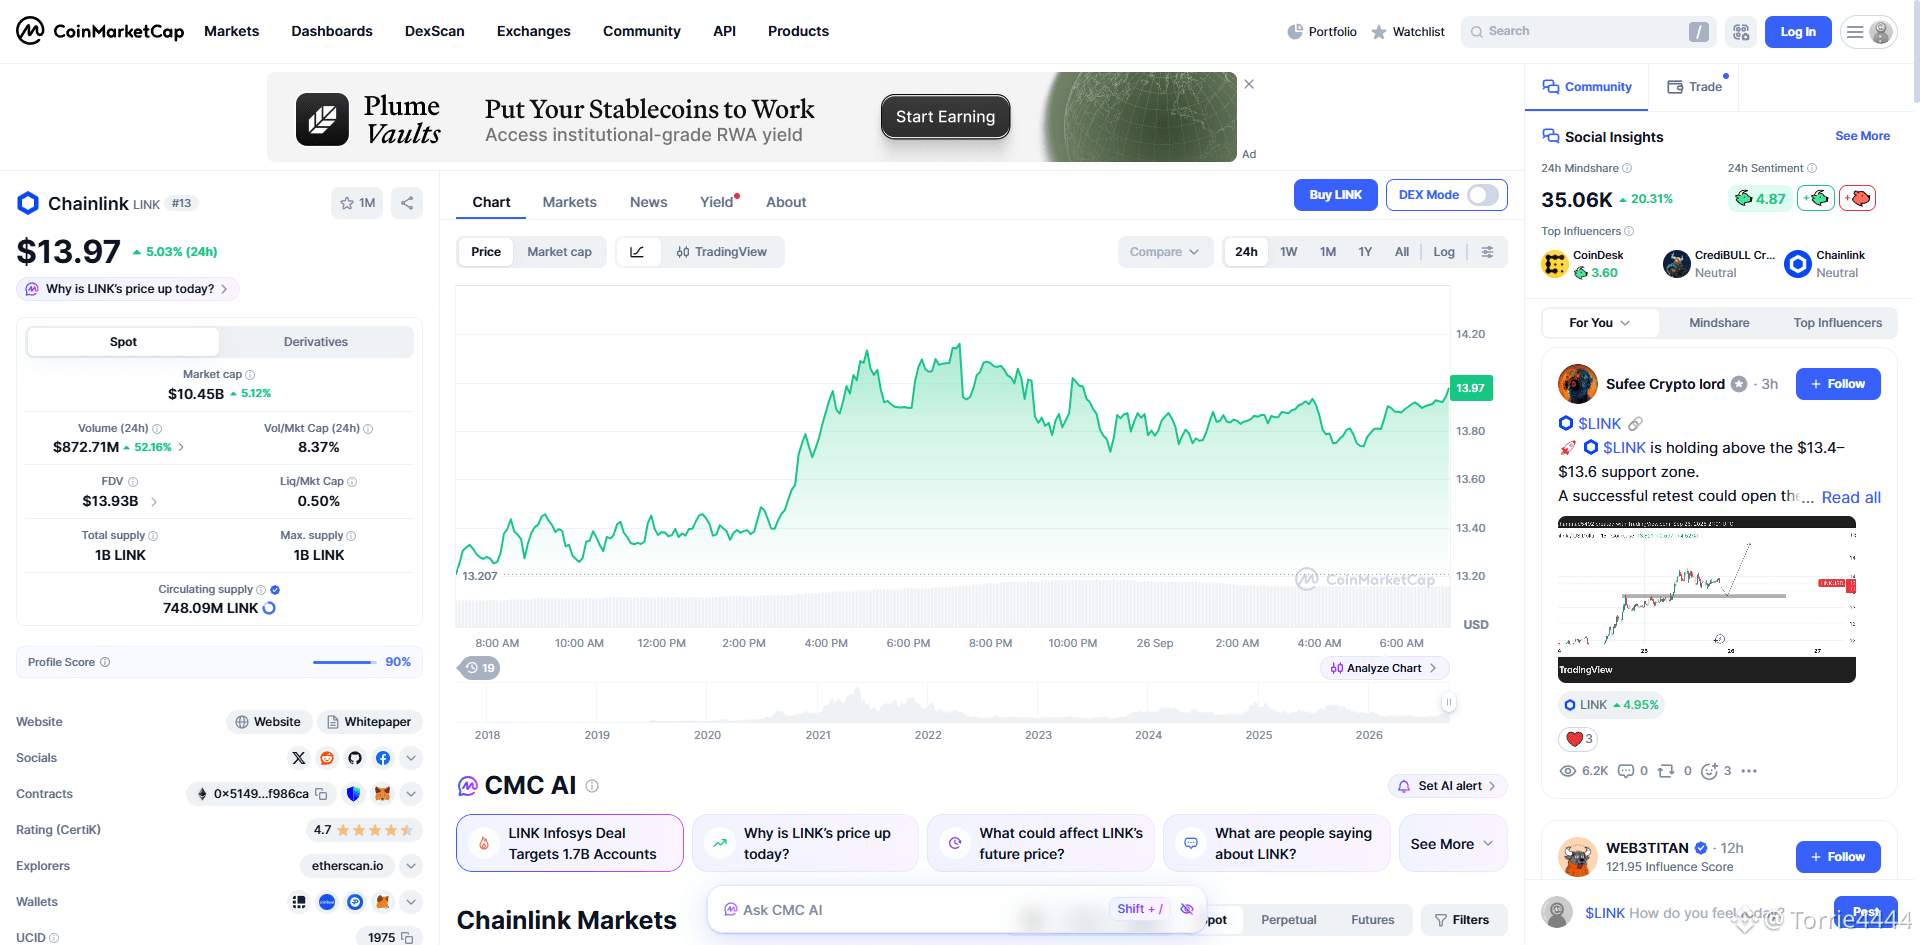
Task: Open the Compare dropdown
Action: [x=1165, y=252]
